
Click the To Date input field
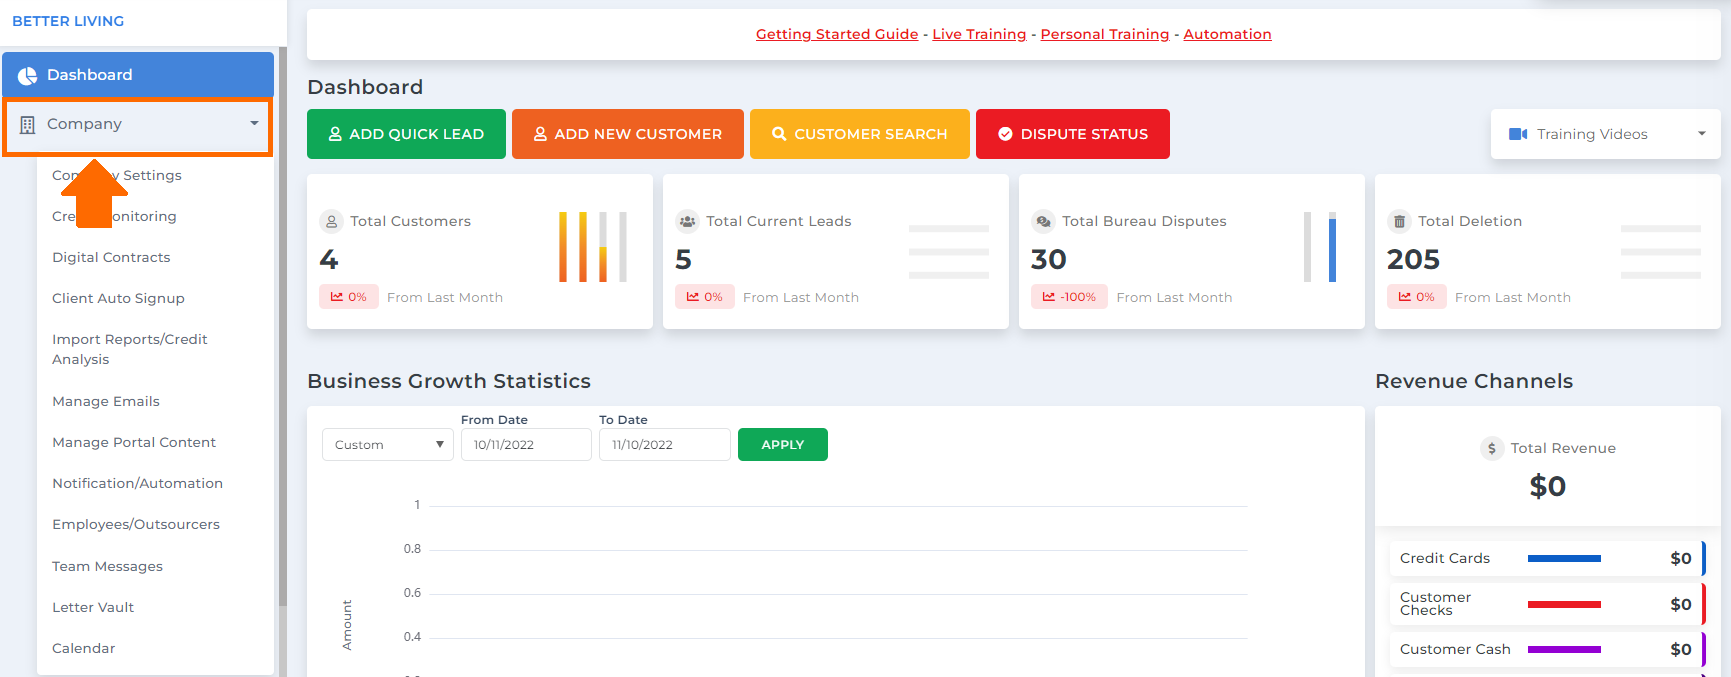665,445
